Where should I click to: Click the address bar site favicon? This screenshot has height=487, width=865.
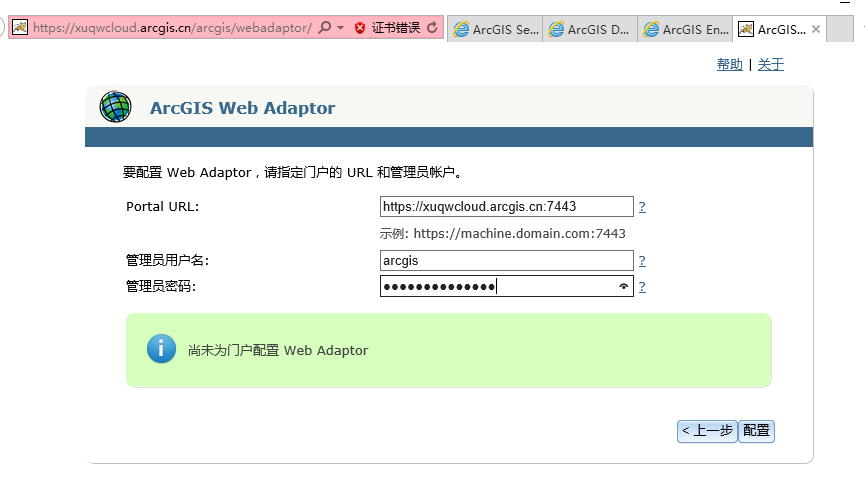coord(20,27)
